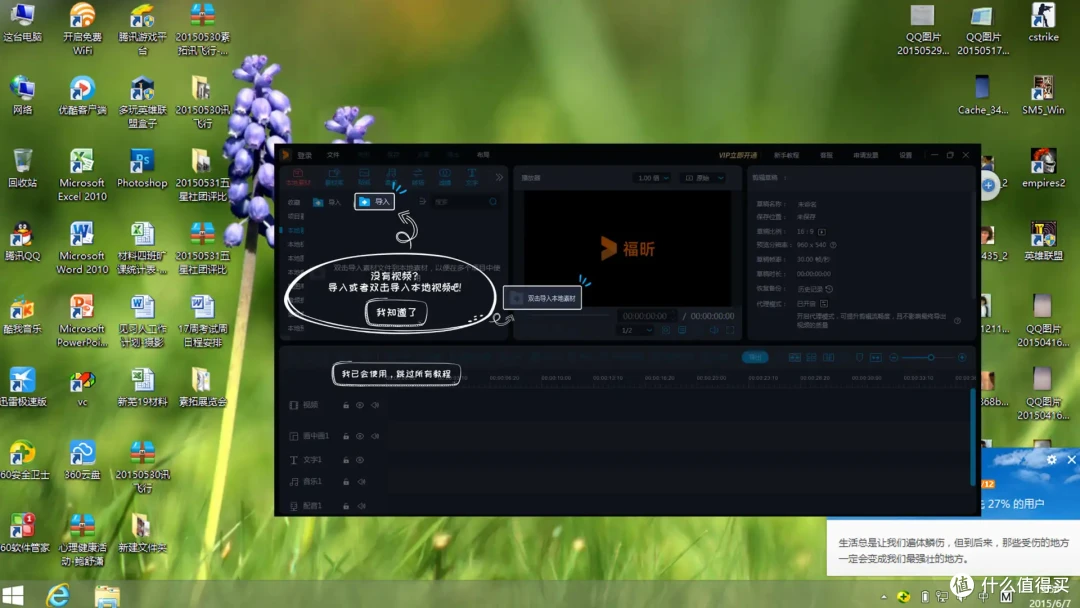Screen dimensions: 1080x608
Task: Click the fit timeline to window icon
Action: 875,357
